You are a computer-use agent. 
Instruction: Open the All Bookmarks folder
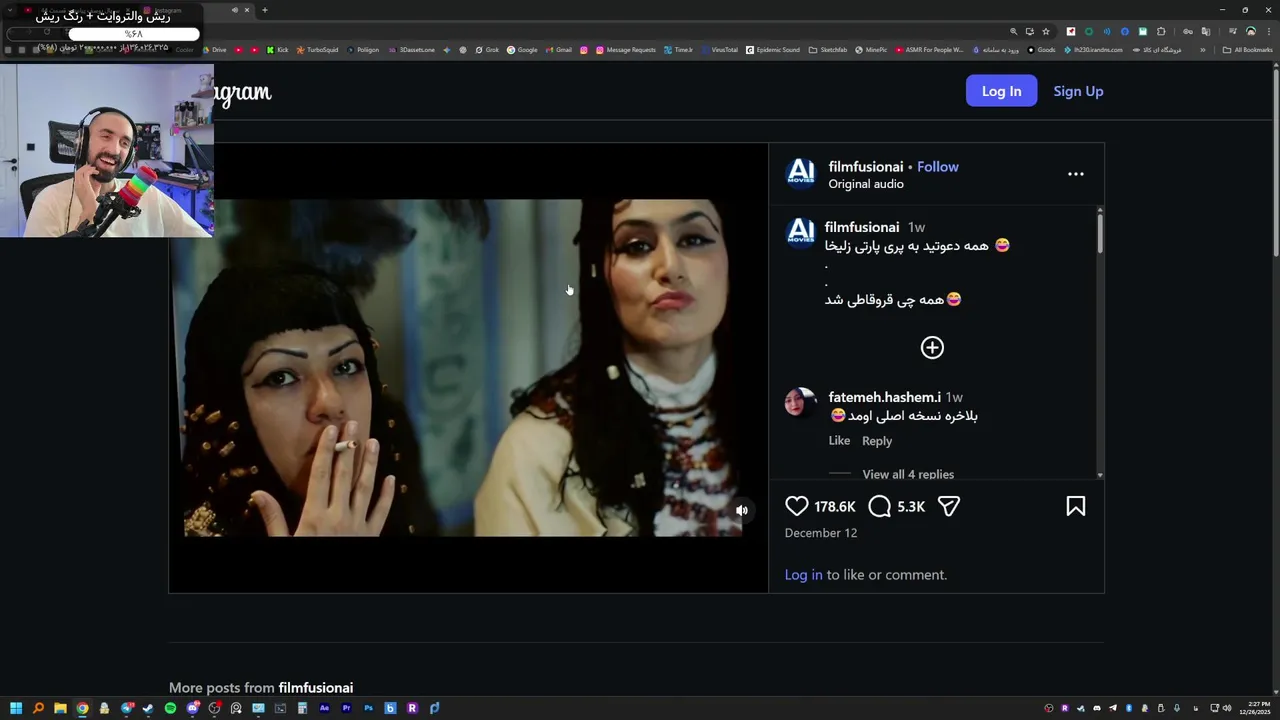tap(1248, 50)
